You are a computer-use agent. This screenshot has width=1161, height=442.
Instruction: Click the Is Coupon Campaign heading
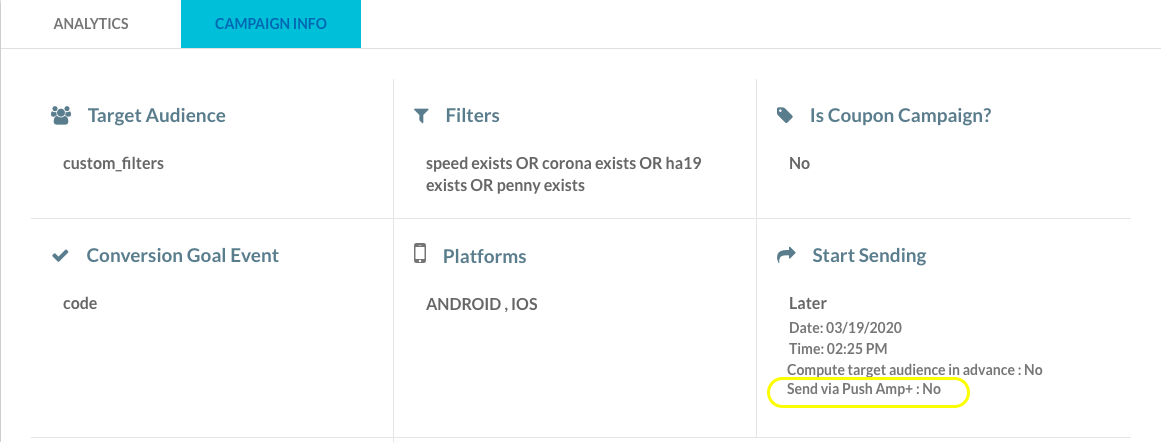coord(900,115)
